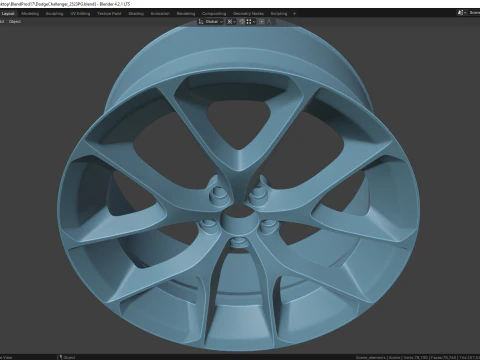The image size is (480, 360).
Task: Open the Animation workspace tab
Action: [x=160, y=14]
